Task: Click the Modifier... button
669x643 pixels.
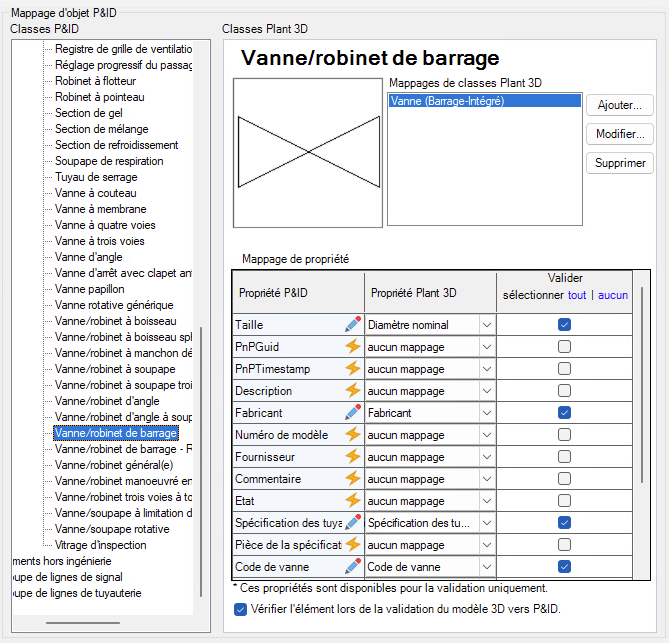Action: click(x=620, y=134)
